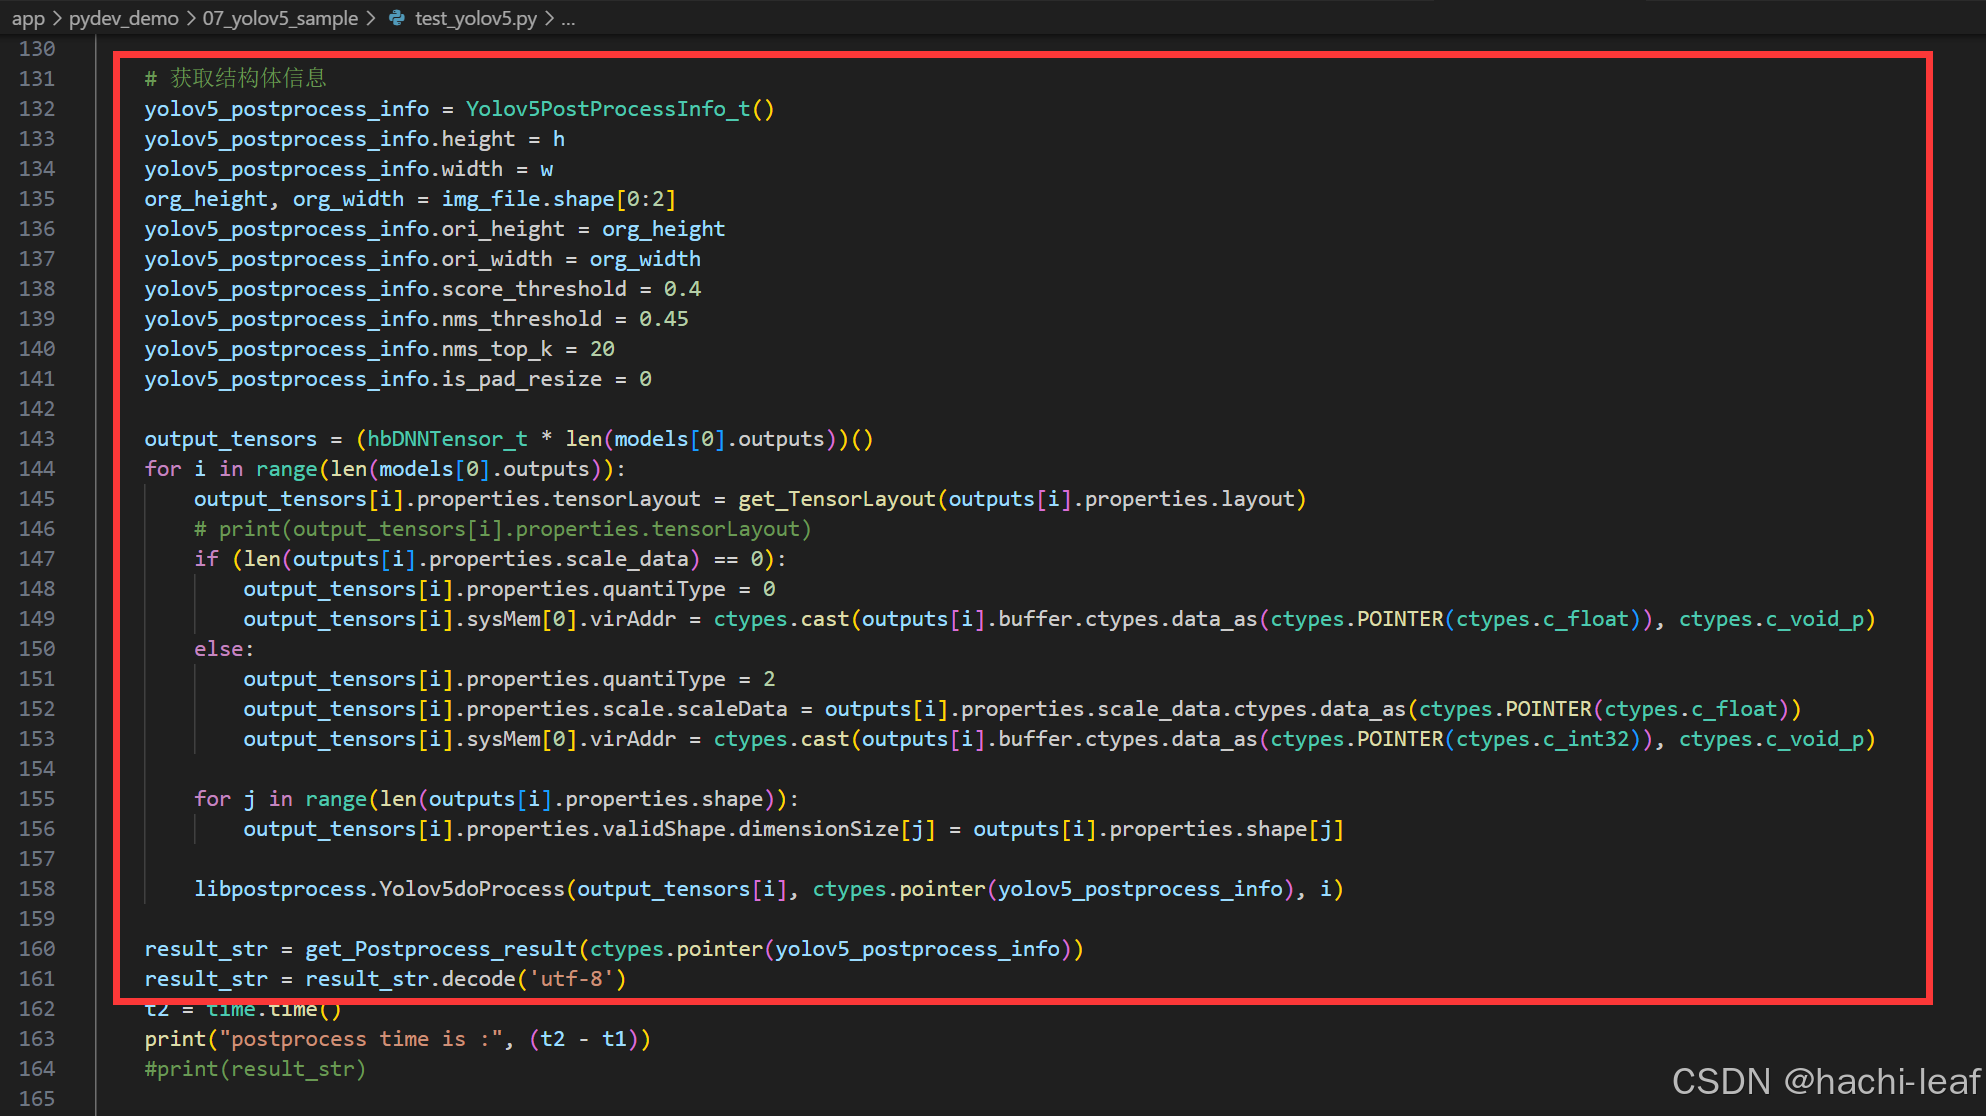Viewport: 1986px width, 1116px height.
Task: Click line number 131 to select line
Action: pyautogui.click(x=37, y=78)
